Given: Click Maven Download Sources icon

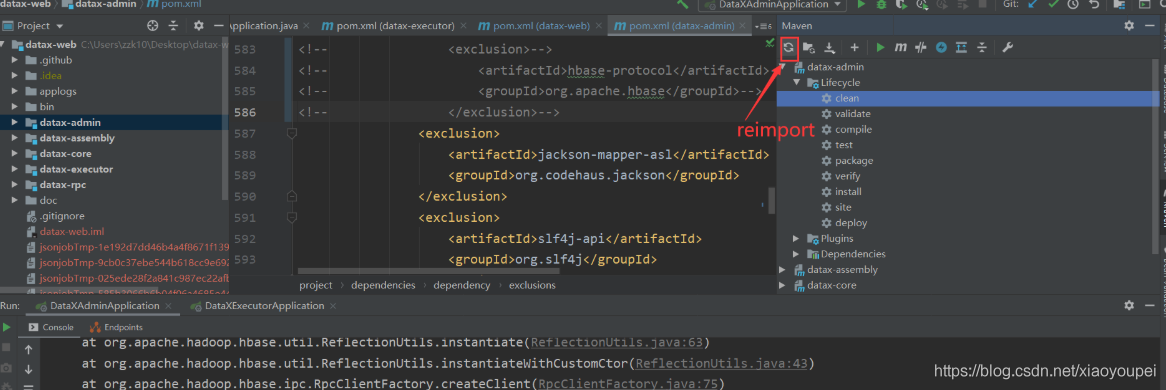Looking at the screenshot, I should pyautogui.click(x=829, y=48).
